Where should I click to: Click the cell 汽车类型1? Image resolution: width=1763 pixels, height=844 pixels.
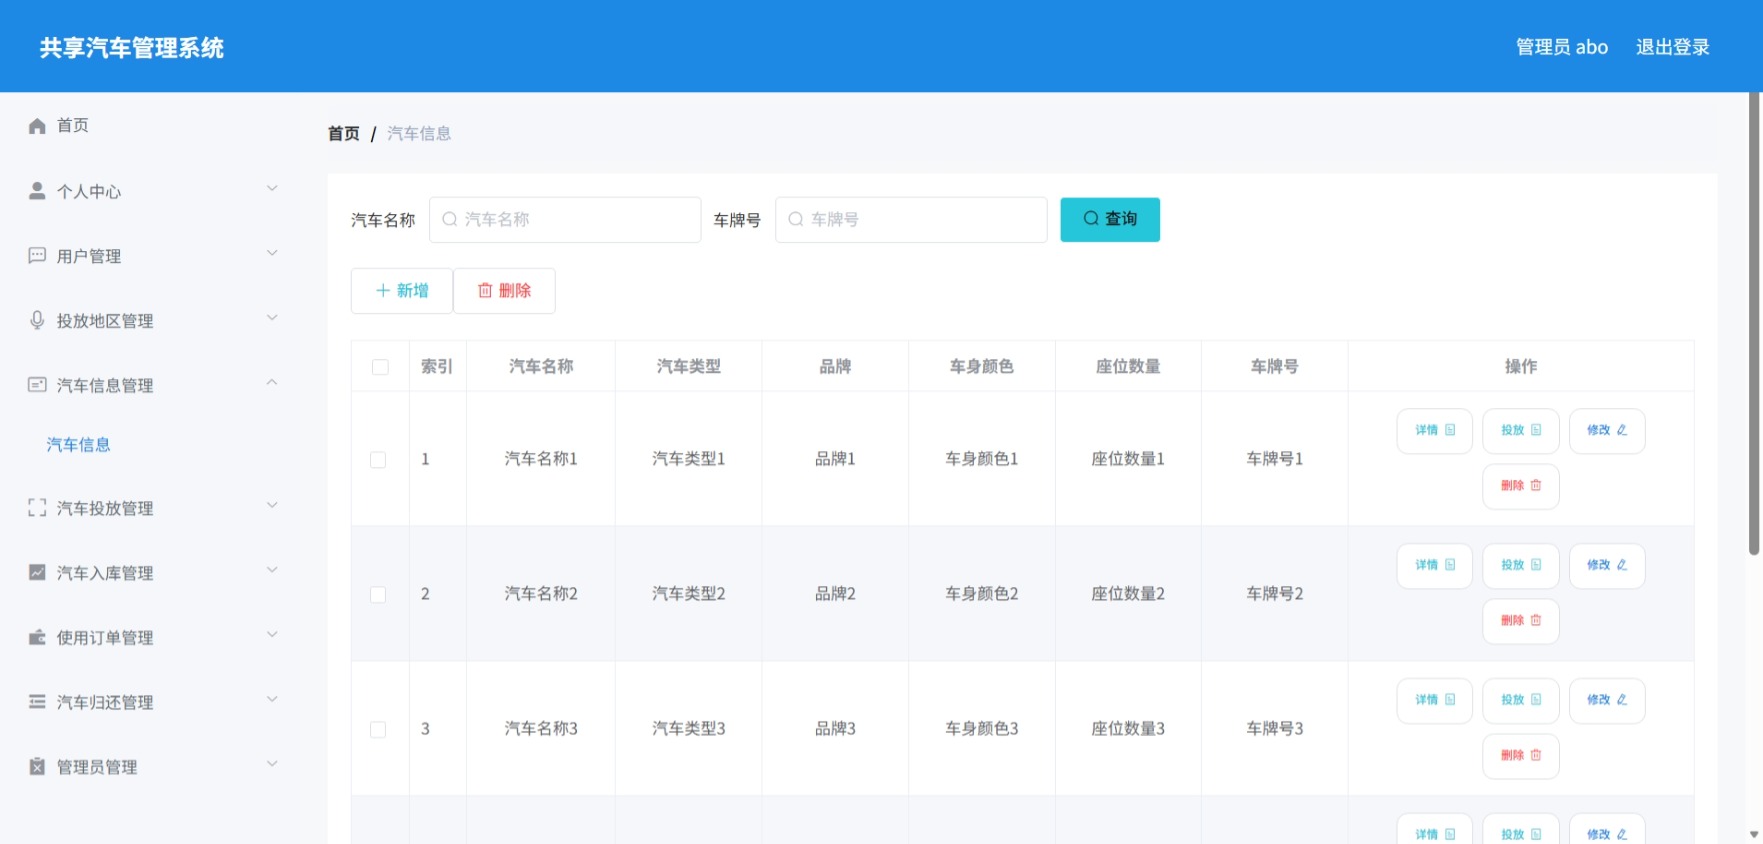pos(689,459)
